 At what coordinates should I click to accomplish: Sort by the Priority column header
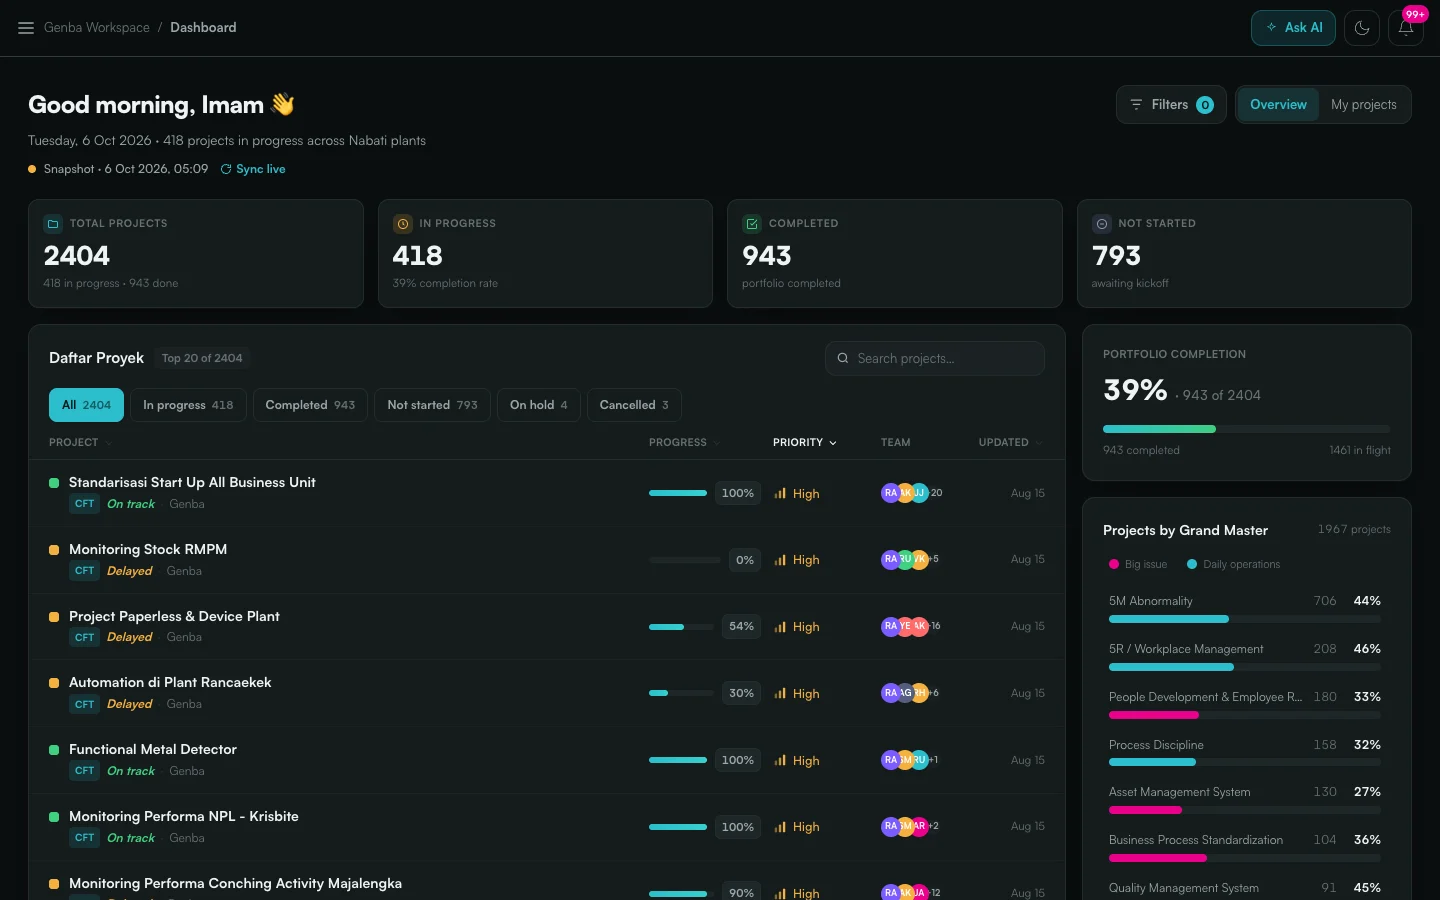click(805, 442)
